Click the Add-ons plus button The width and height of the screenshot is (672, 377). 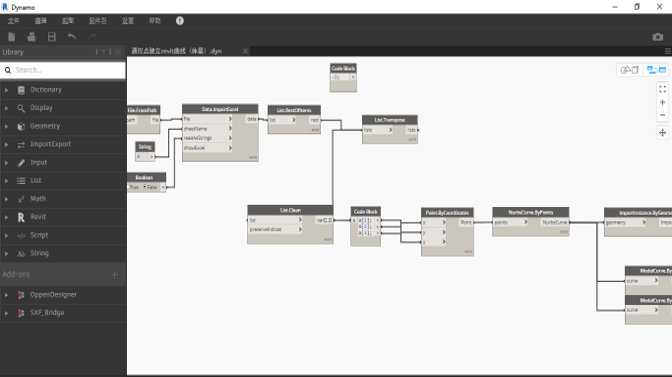[114, 275]
